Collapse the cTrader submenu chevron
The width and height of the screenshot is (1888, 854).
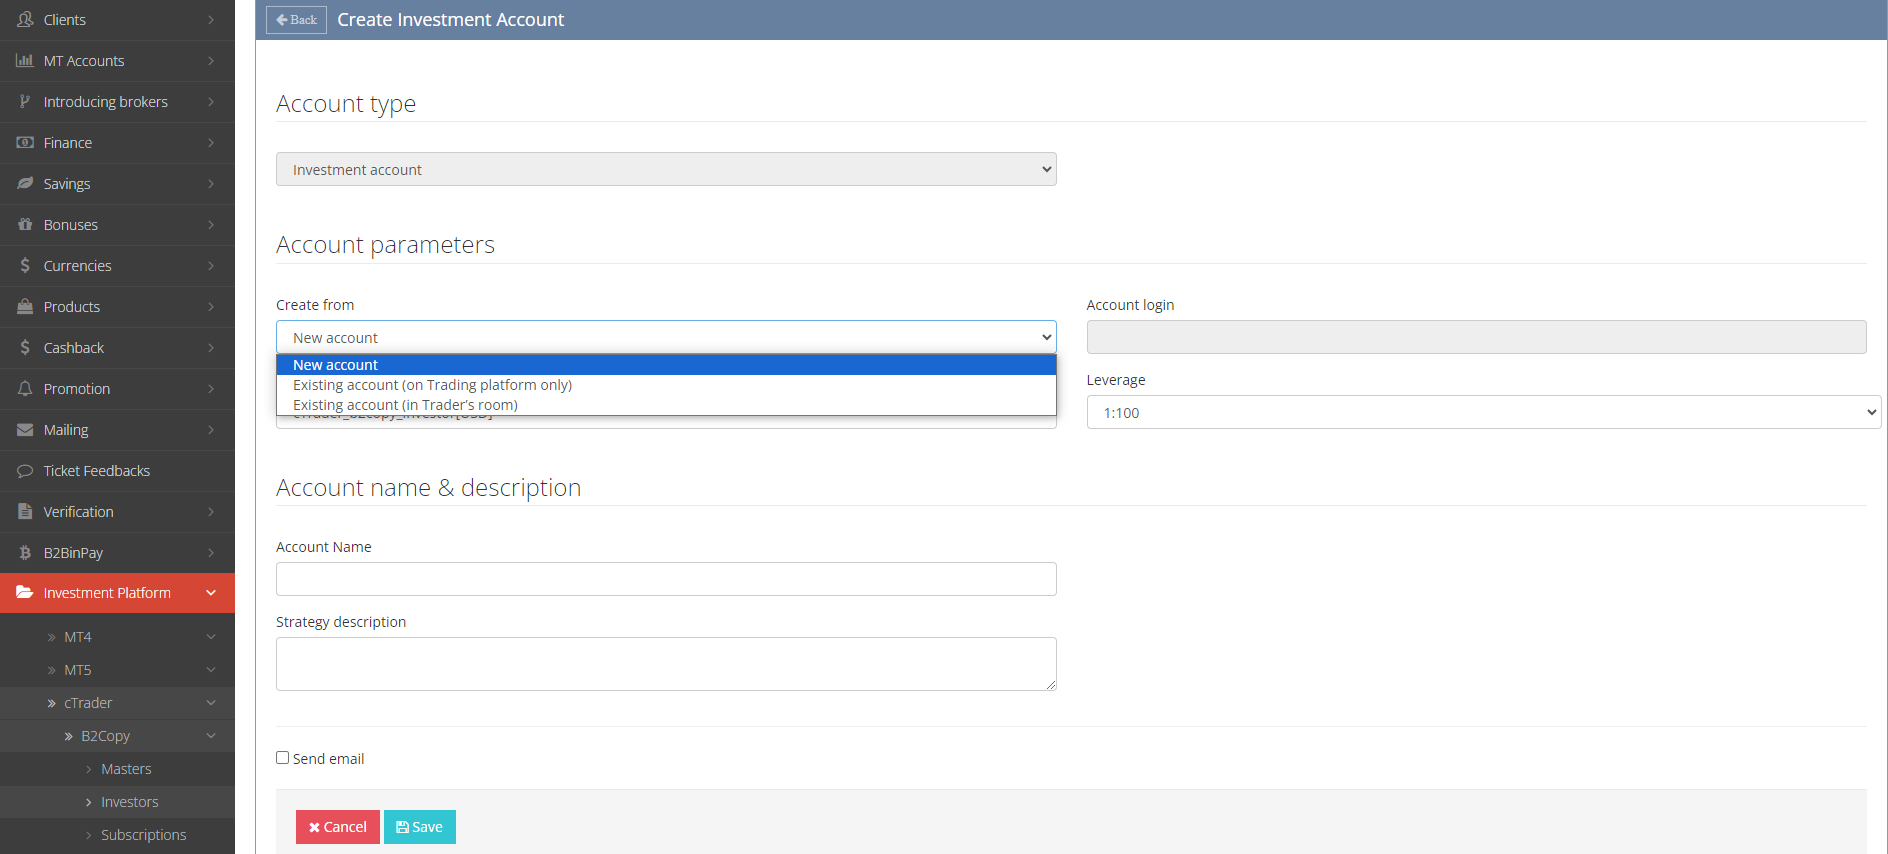tap(211, 703)
